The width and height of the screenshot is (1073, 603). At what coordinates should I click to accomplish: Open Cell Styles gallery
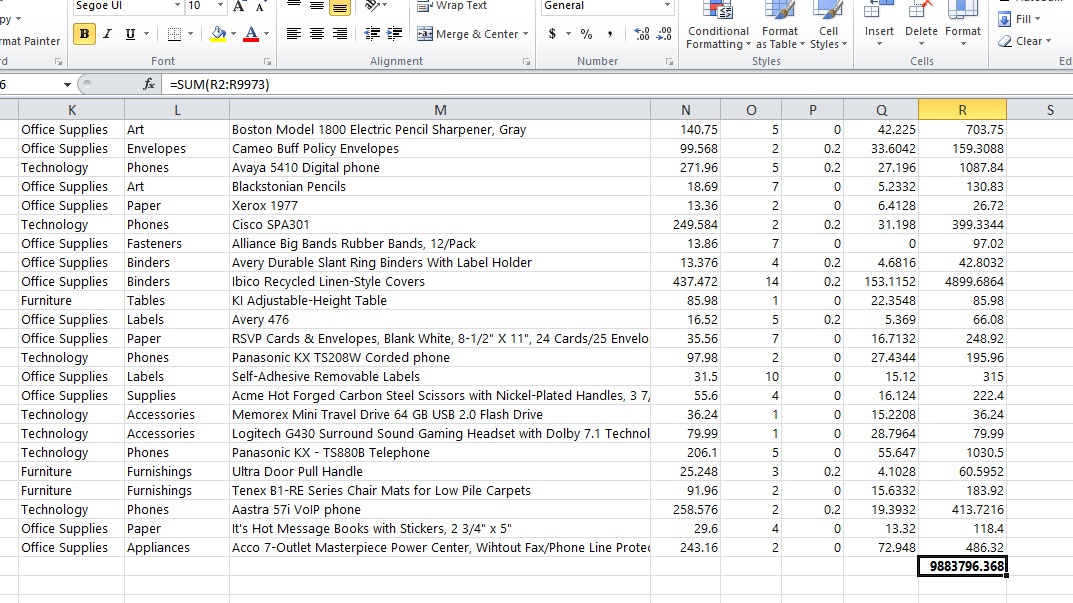point(829,26)
